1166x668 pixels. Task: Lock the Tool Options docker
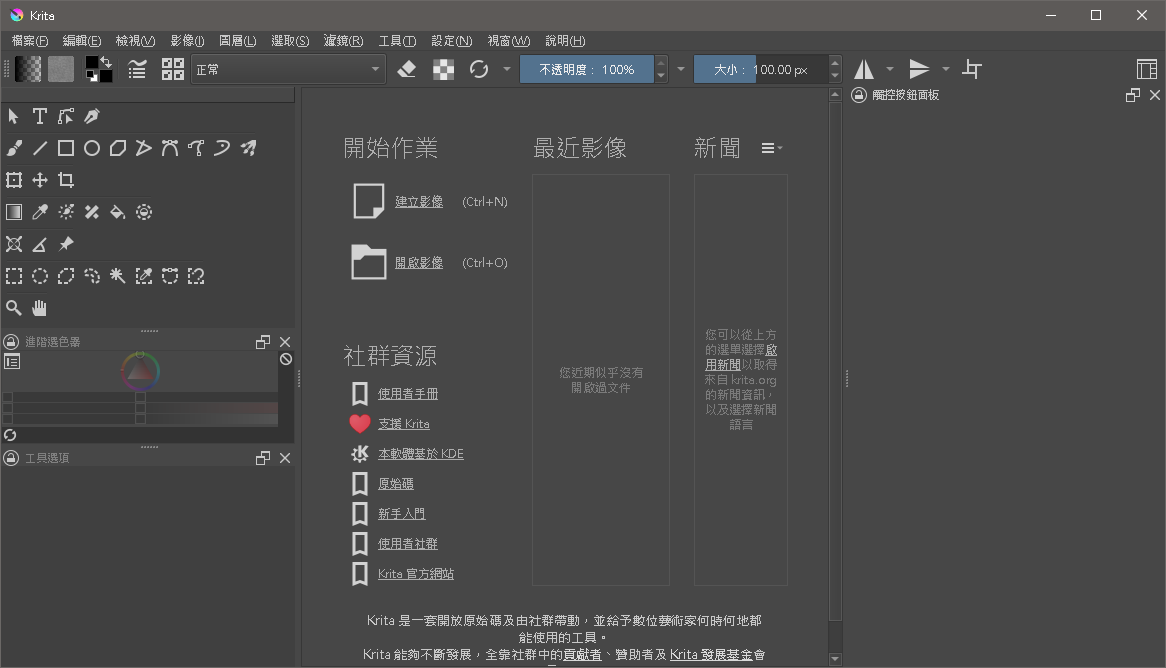coord(11,457)
